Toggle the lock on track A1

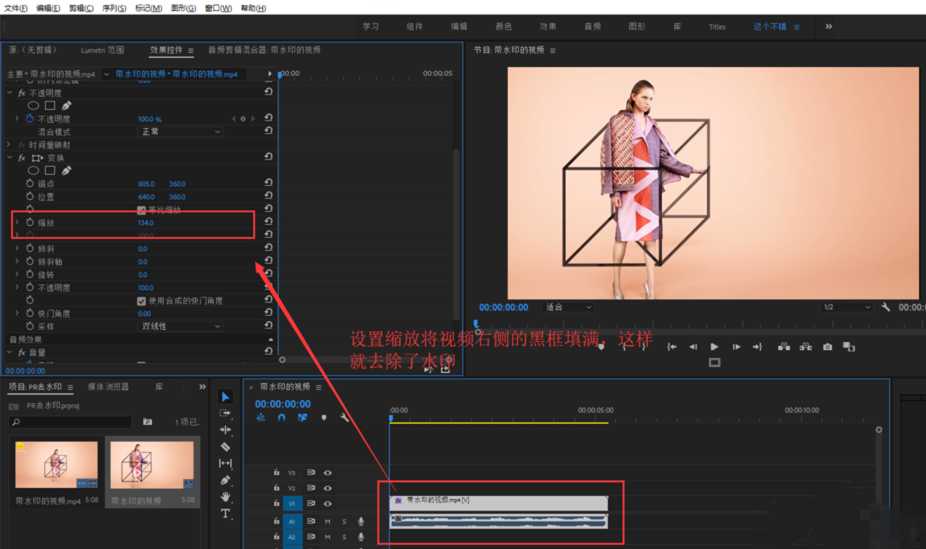tap(277, 521)
